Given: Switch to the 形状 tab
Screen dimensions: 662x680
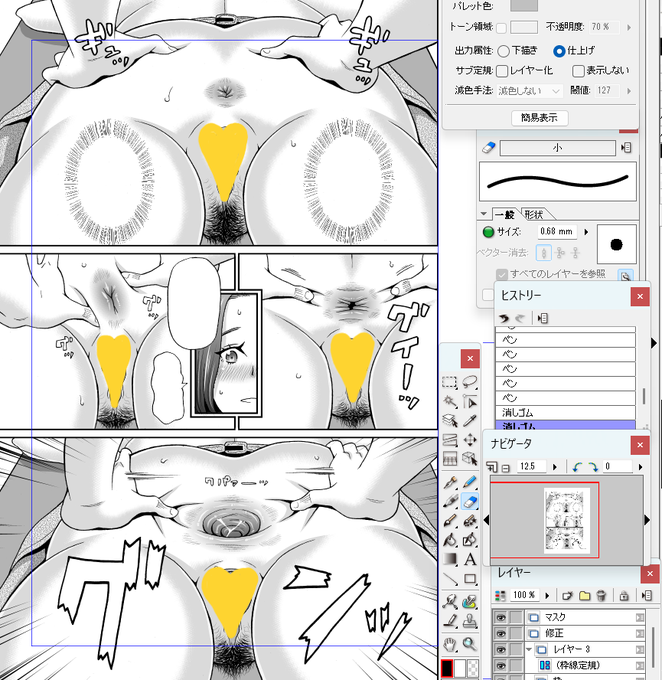Looking at the screenshot, I should point(534,214).
